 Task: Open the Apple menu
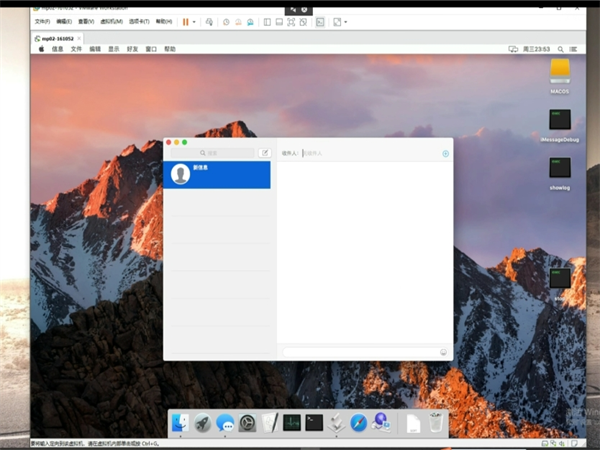click(41, 48)
